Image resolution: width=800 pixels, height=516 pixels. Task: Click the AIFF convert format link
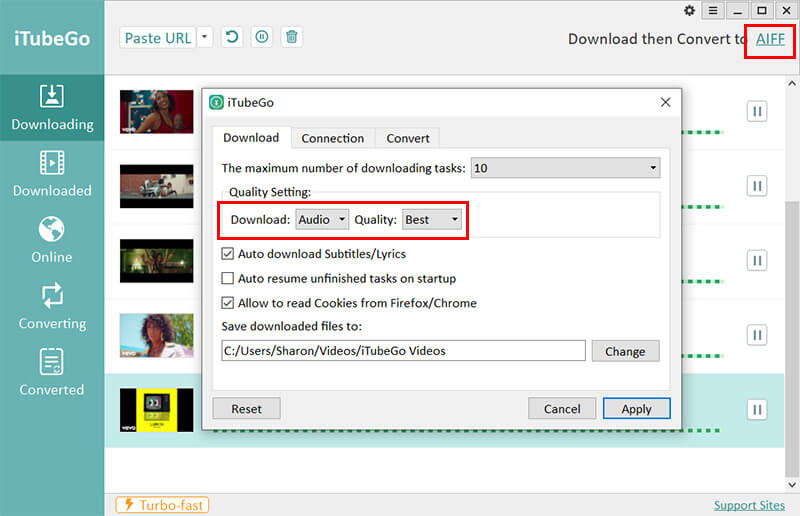(770, 39)
